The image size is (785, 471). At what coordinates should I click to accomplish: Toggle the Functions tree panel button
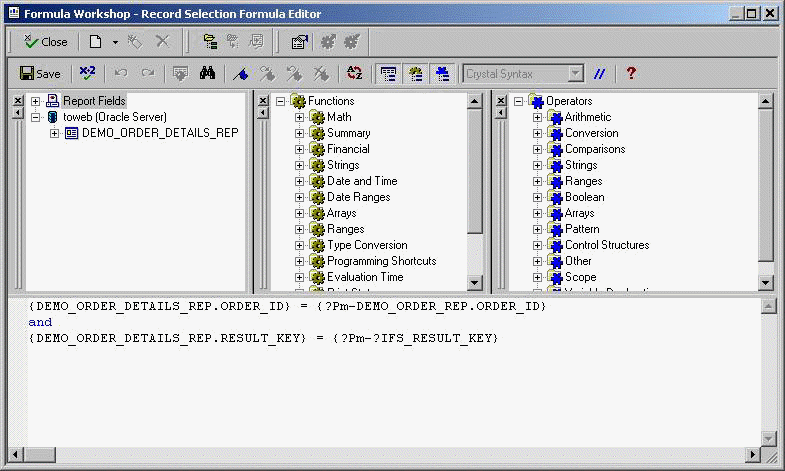[x=415, y=73]
